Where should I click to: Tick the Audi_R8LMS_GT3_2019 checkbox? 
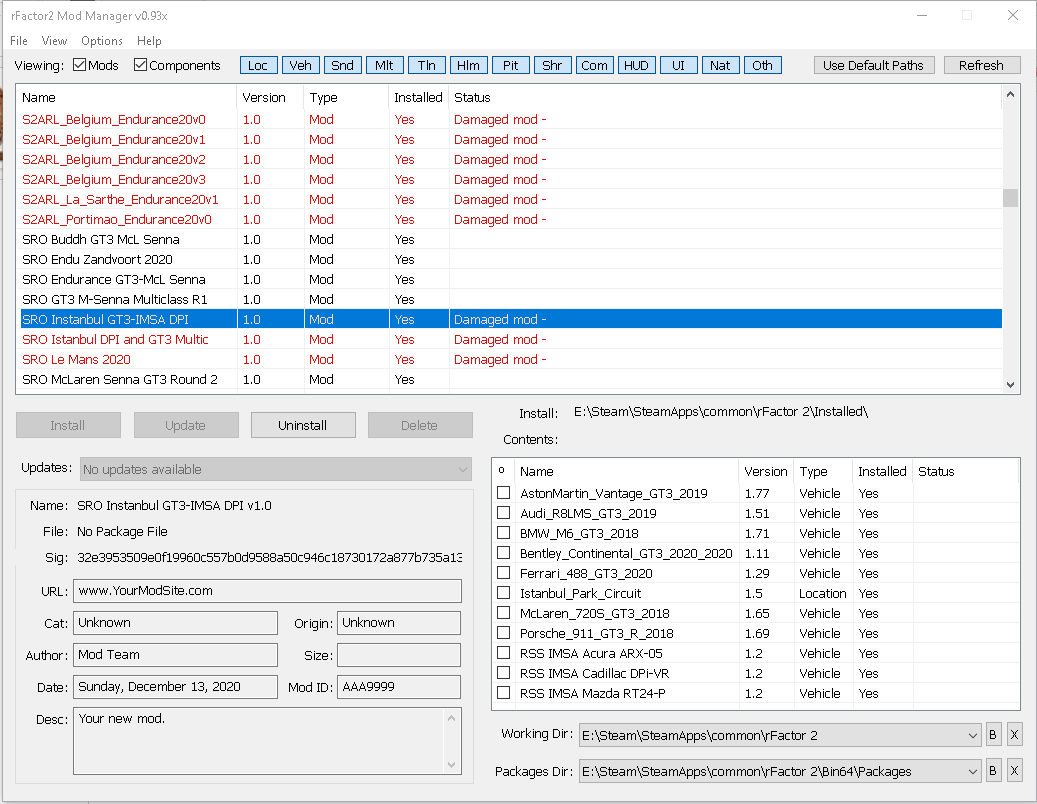(x=503, y=512)
